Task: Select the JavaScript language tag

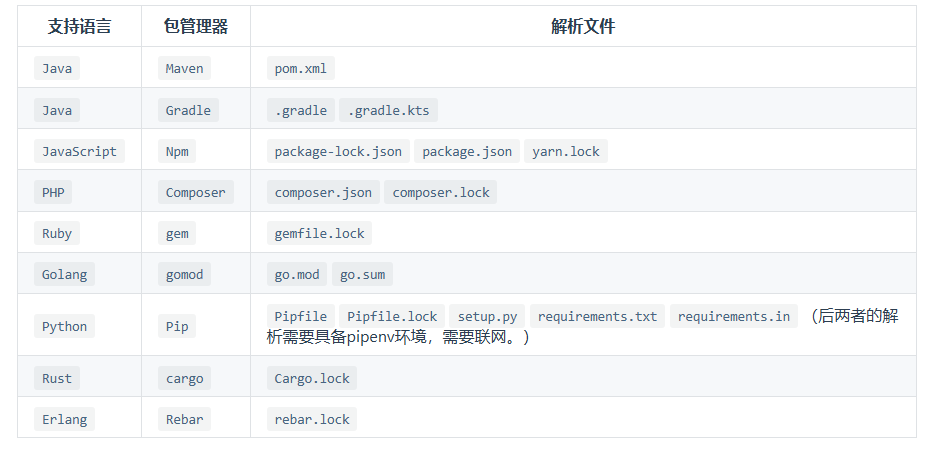Action: (x=79, y=151)
